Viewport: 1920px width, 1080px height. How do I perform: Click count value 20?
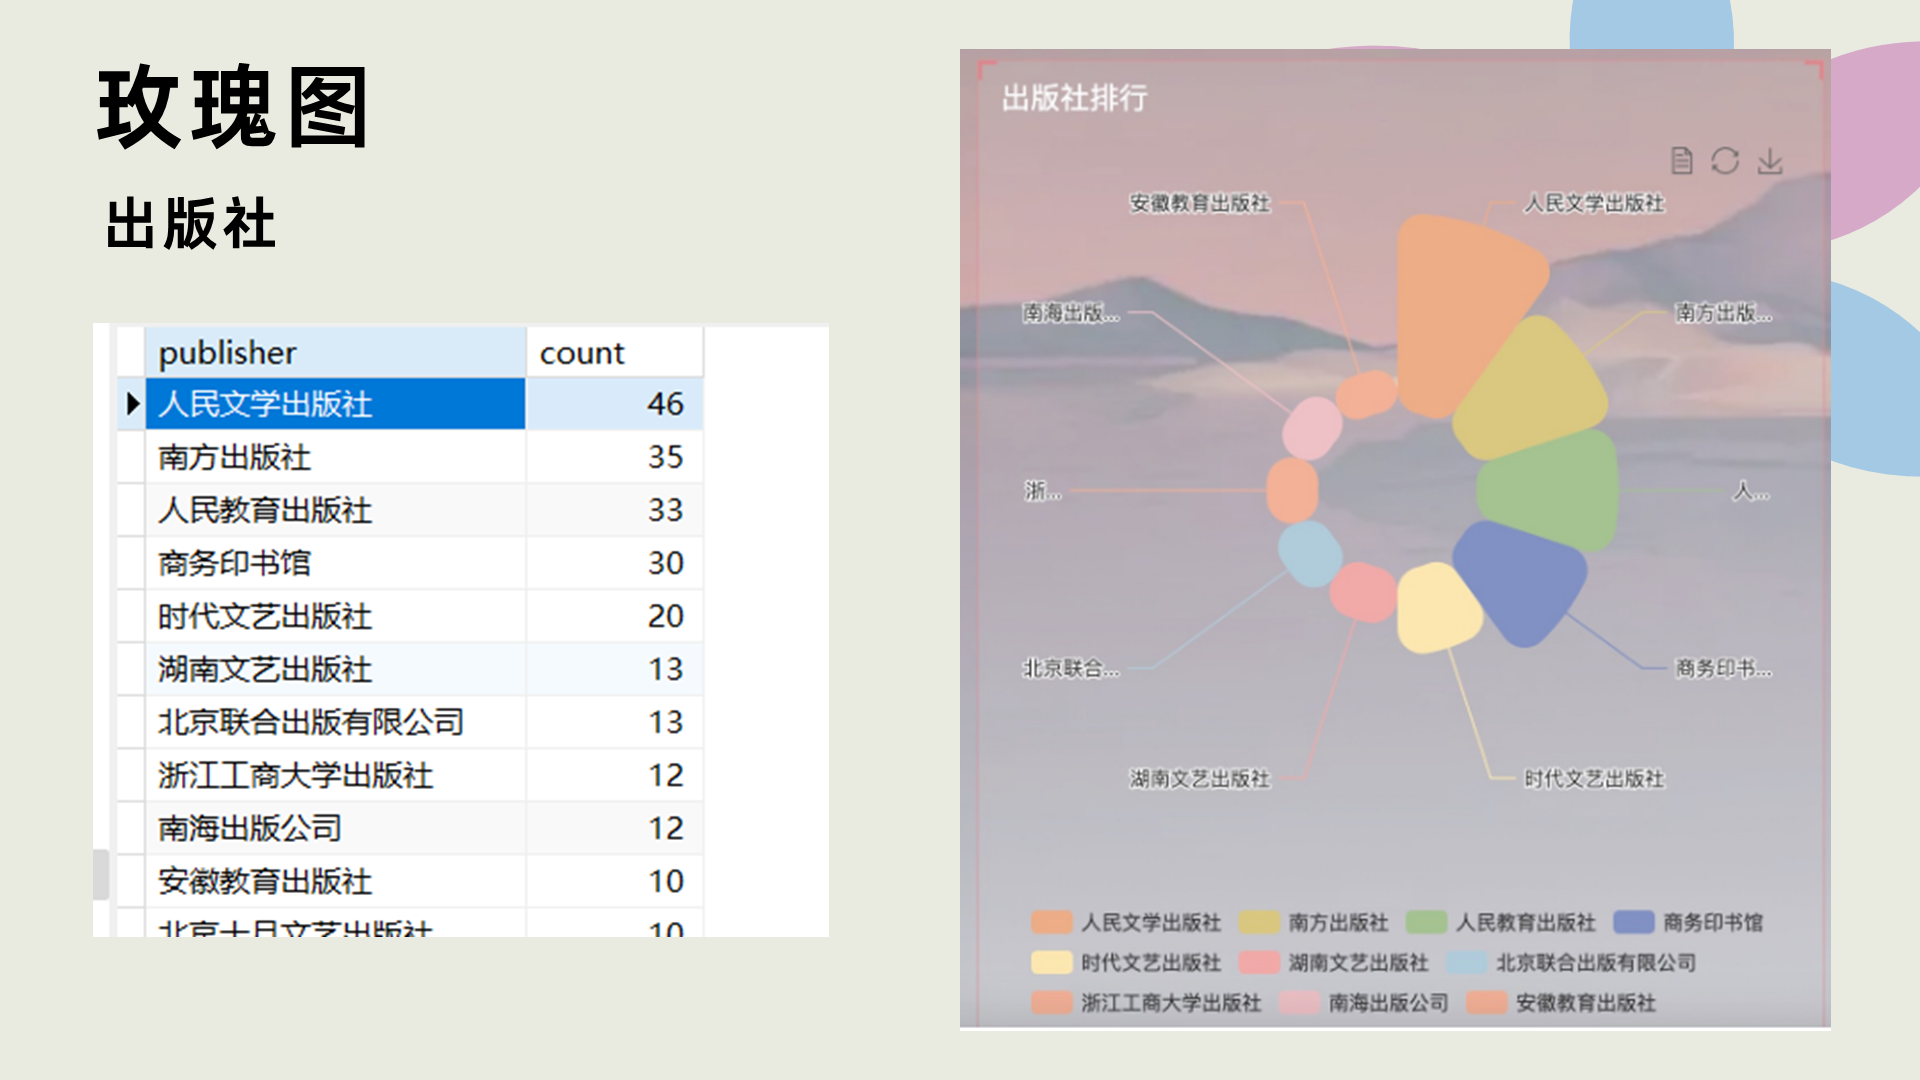click(665, 616)
